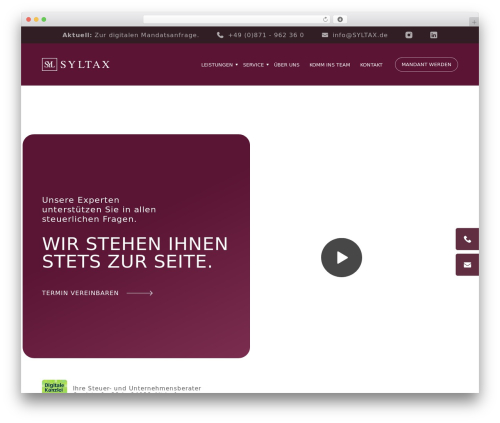Viewport: 500px width, 423px height.
Task: Tap the floating mail button on the right edge
Action: 467,265
